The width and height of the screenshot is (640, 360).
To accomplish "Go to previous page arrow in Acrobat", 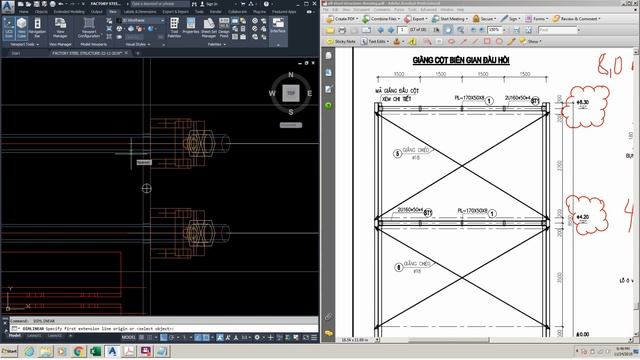I will click(380, 30).
